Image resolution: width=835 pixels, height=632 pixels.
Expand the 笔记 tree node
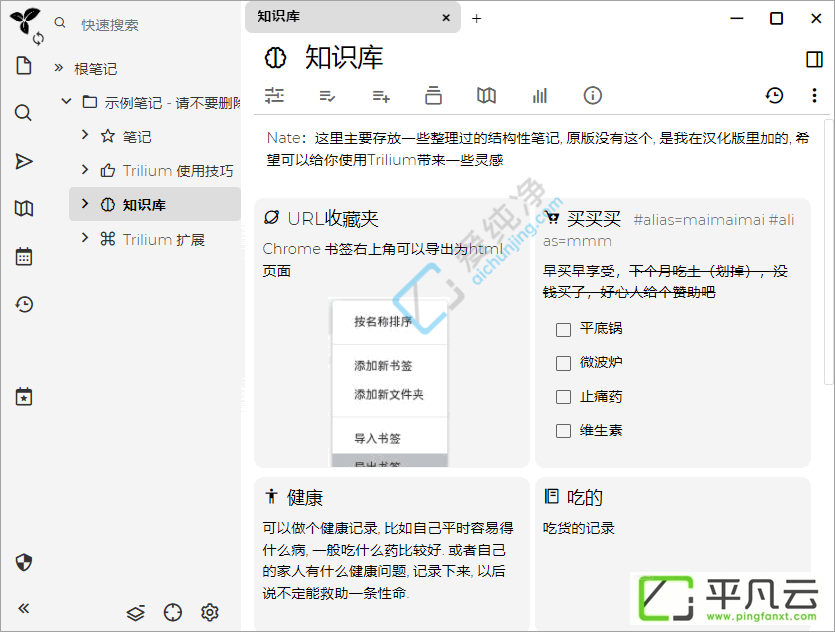pos(85,135)
